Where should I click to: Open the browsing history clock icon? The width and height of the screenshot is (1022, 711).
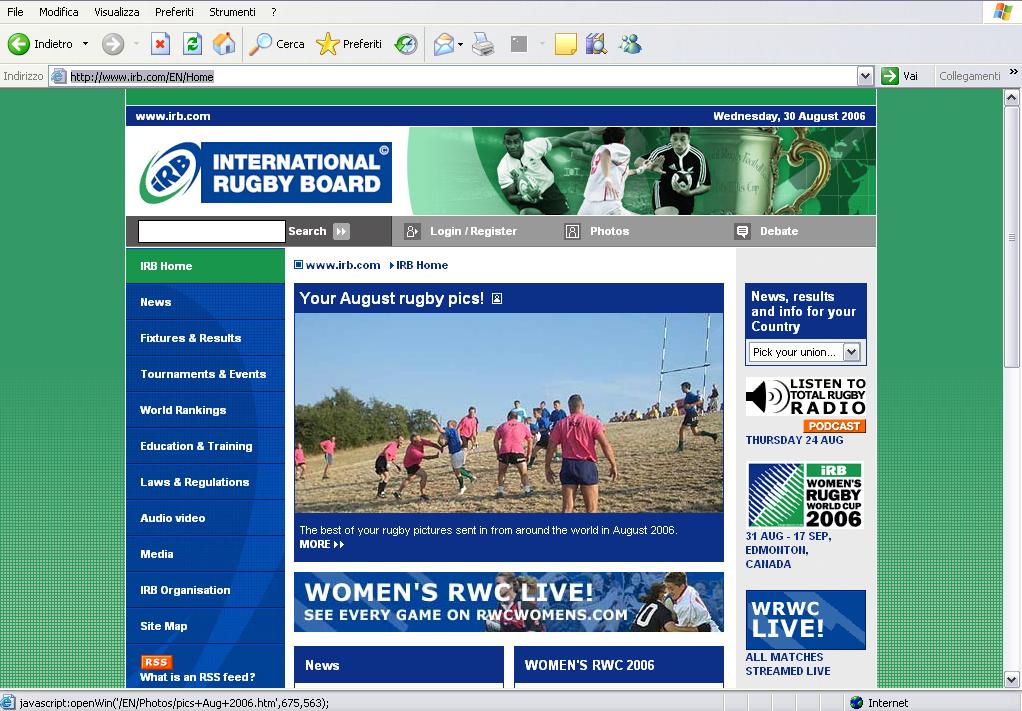point(406,44)
